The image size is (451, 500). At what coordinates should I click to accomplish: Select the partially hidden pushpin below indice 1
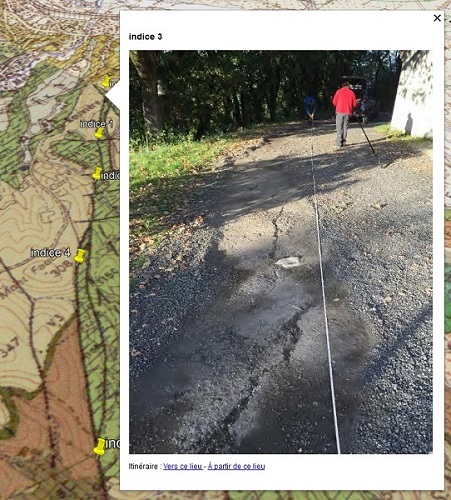tap(97, 173)
